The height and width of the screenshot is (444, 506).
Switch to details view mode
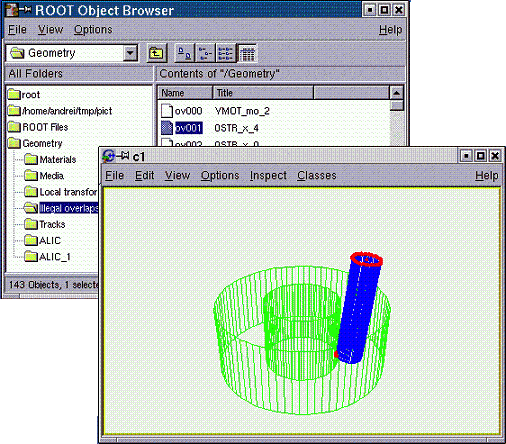tap(247, 53)
